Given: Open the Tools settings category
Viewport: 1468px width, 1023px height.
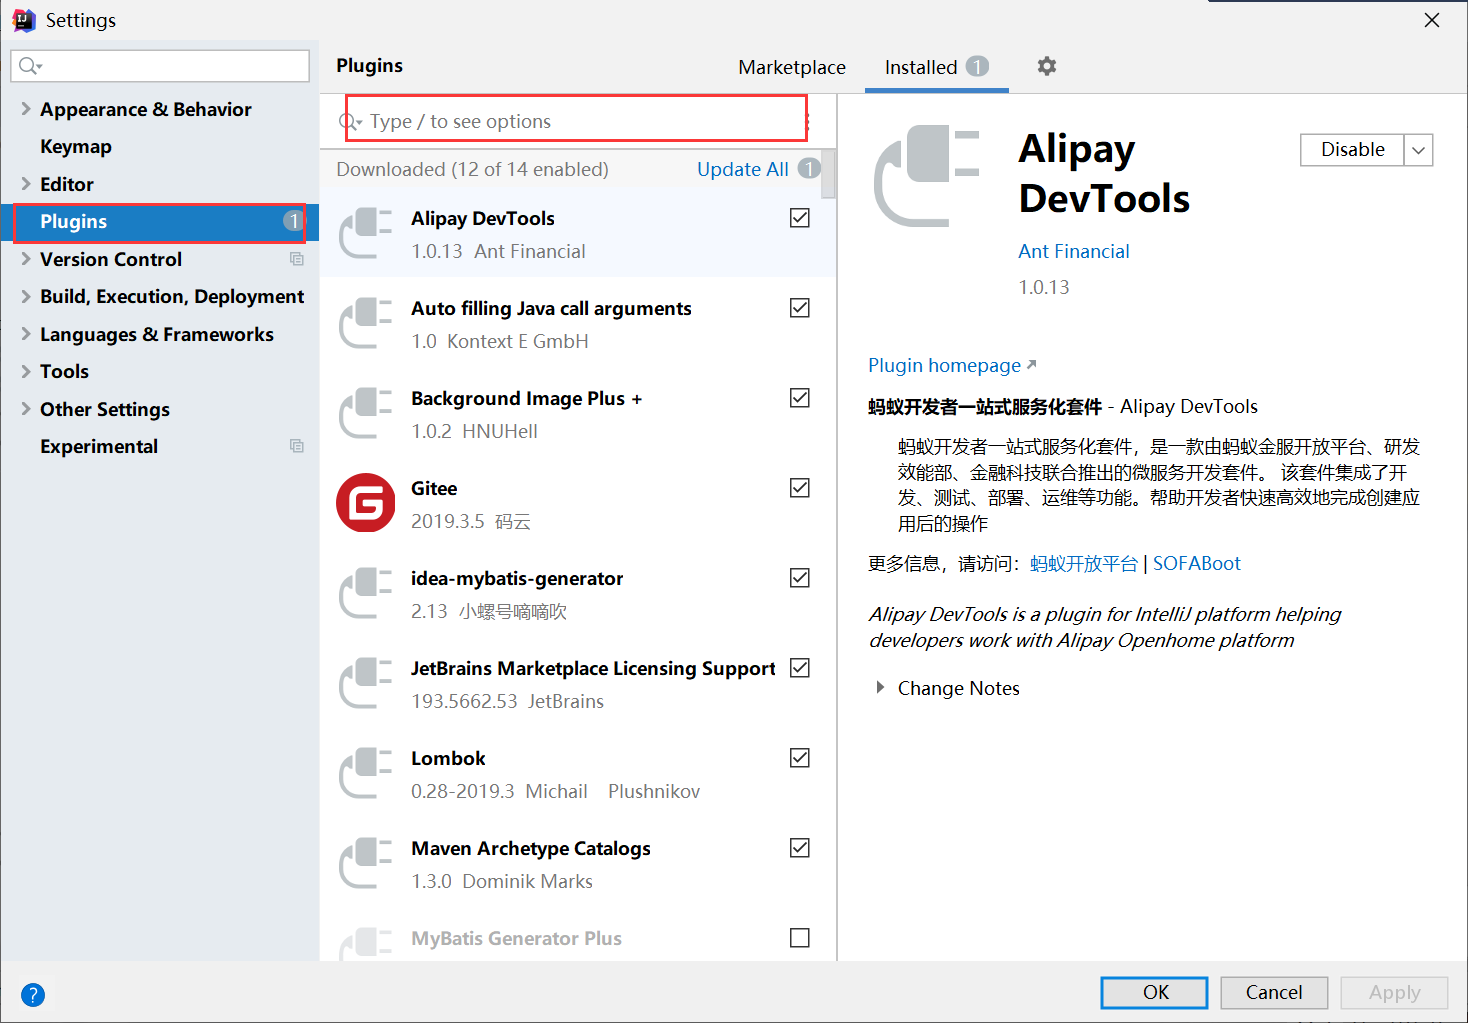Looking at the screenshot, I should [x=64, y=371].
